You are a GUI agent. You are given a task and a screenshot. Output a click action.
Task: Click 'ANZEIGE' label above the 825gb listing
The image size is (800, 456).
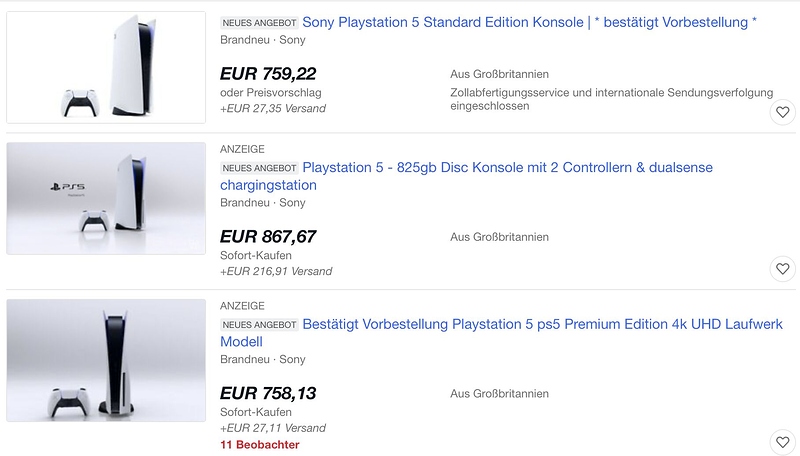242,149
